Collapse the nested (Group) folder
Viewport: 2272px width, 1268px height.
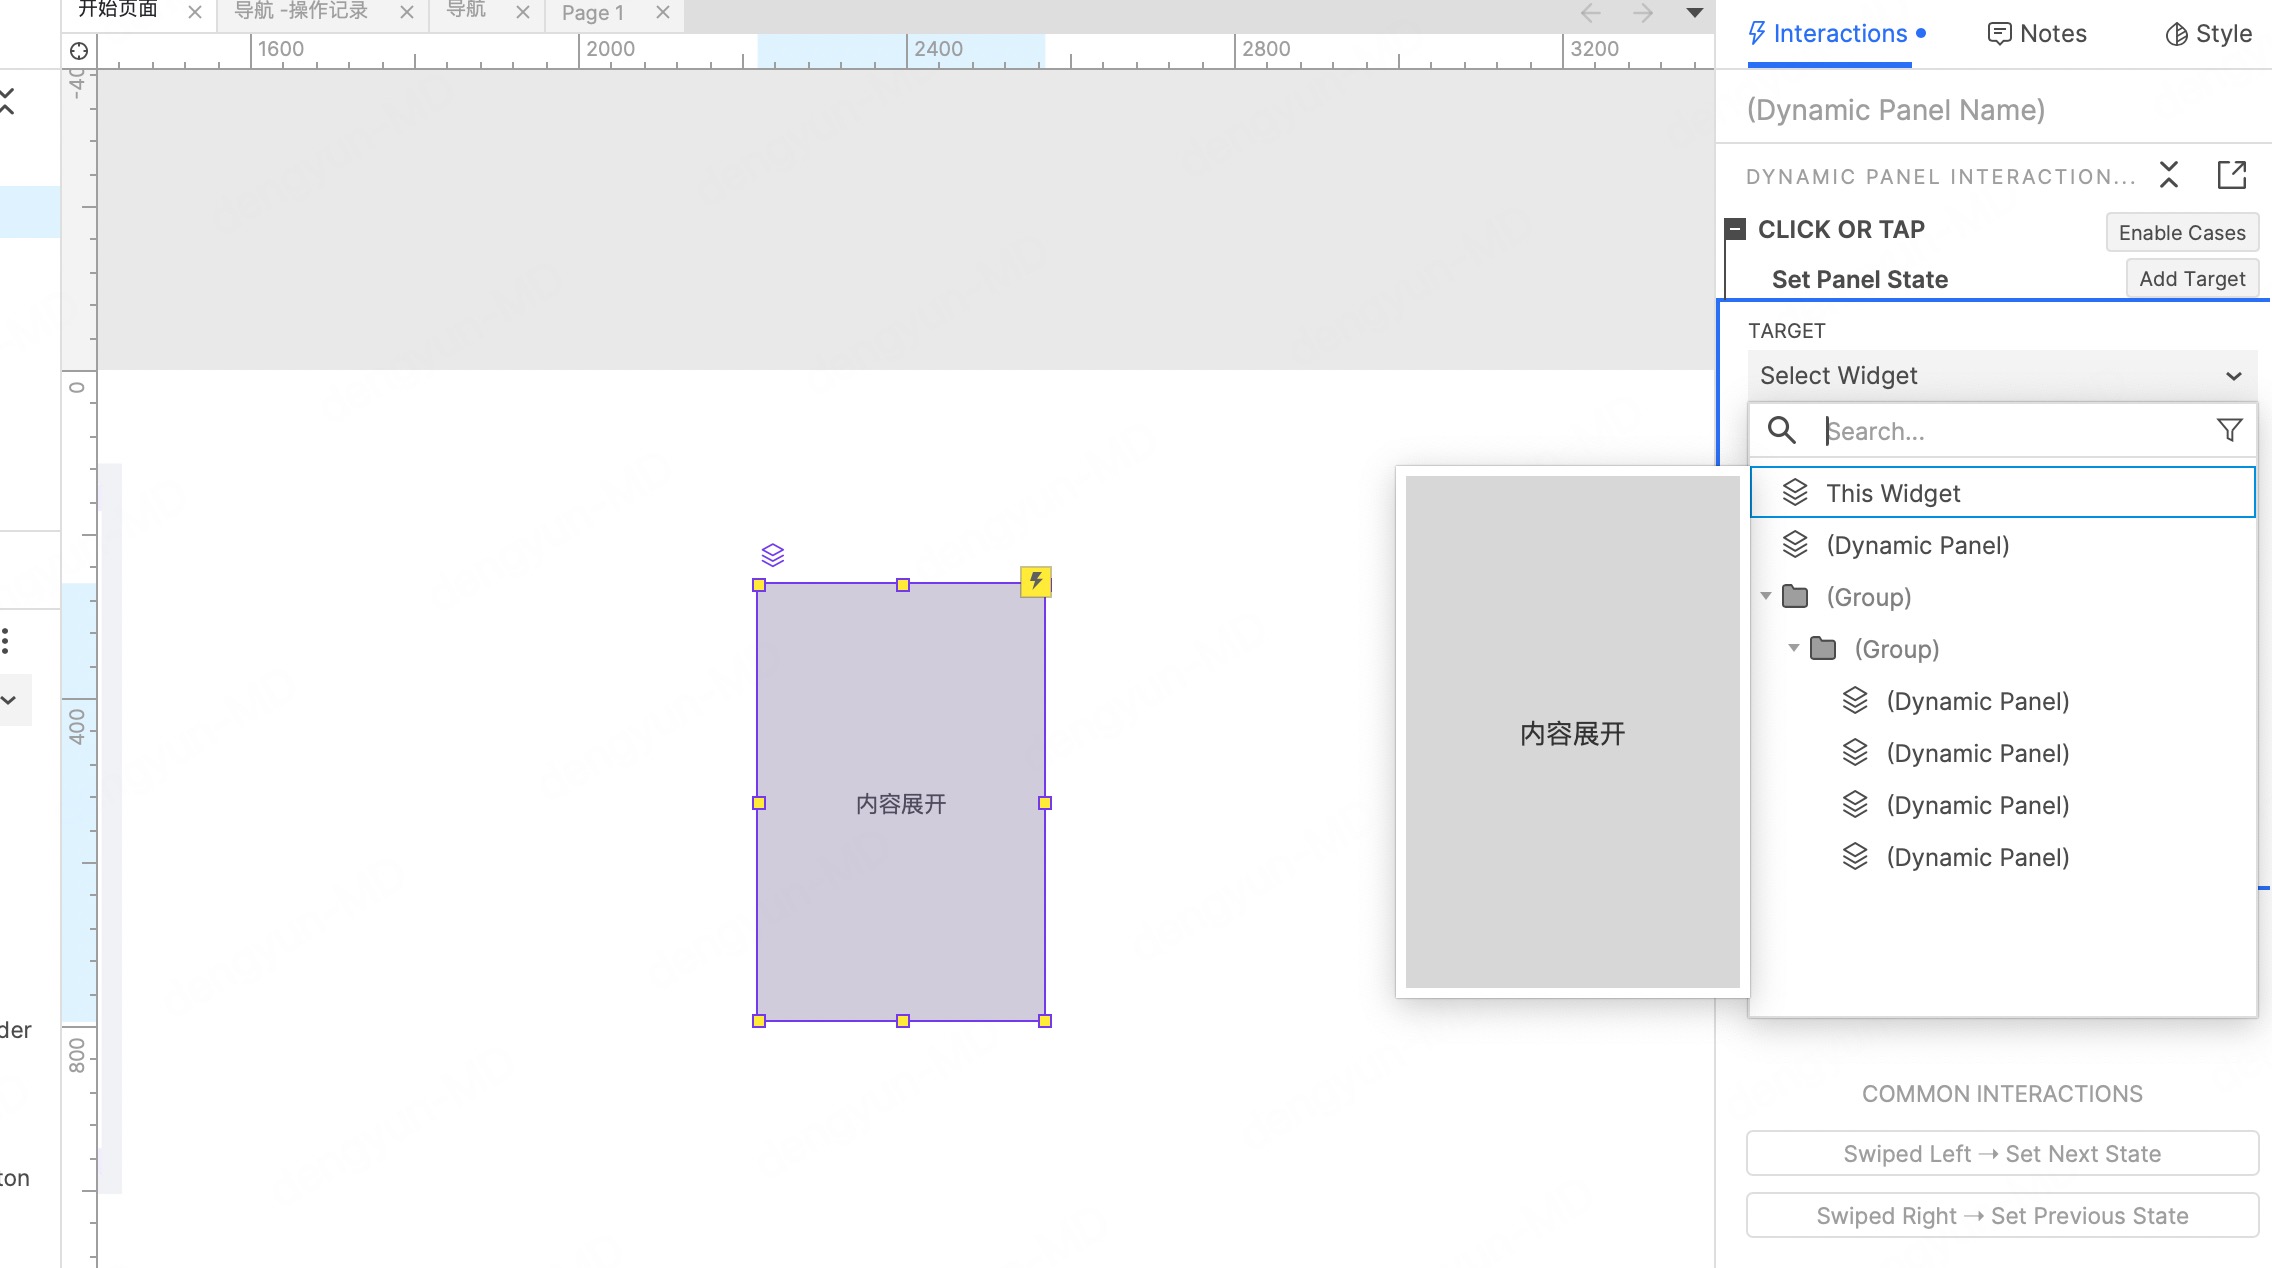click(1794, 648)
